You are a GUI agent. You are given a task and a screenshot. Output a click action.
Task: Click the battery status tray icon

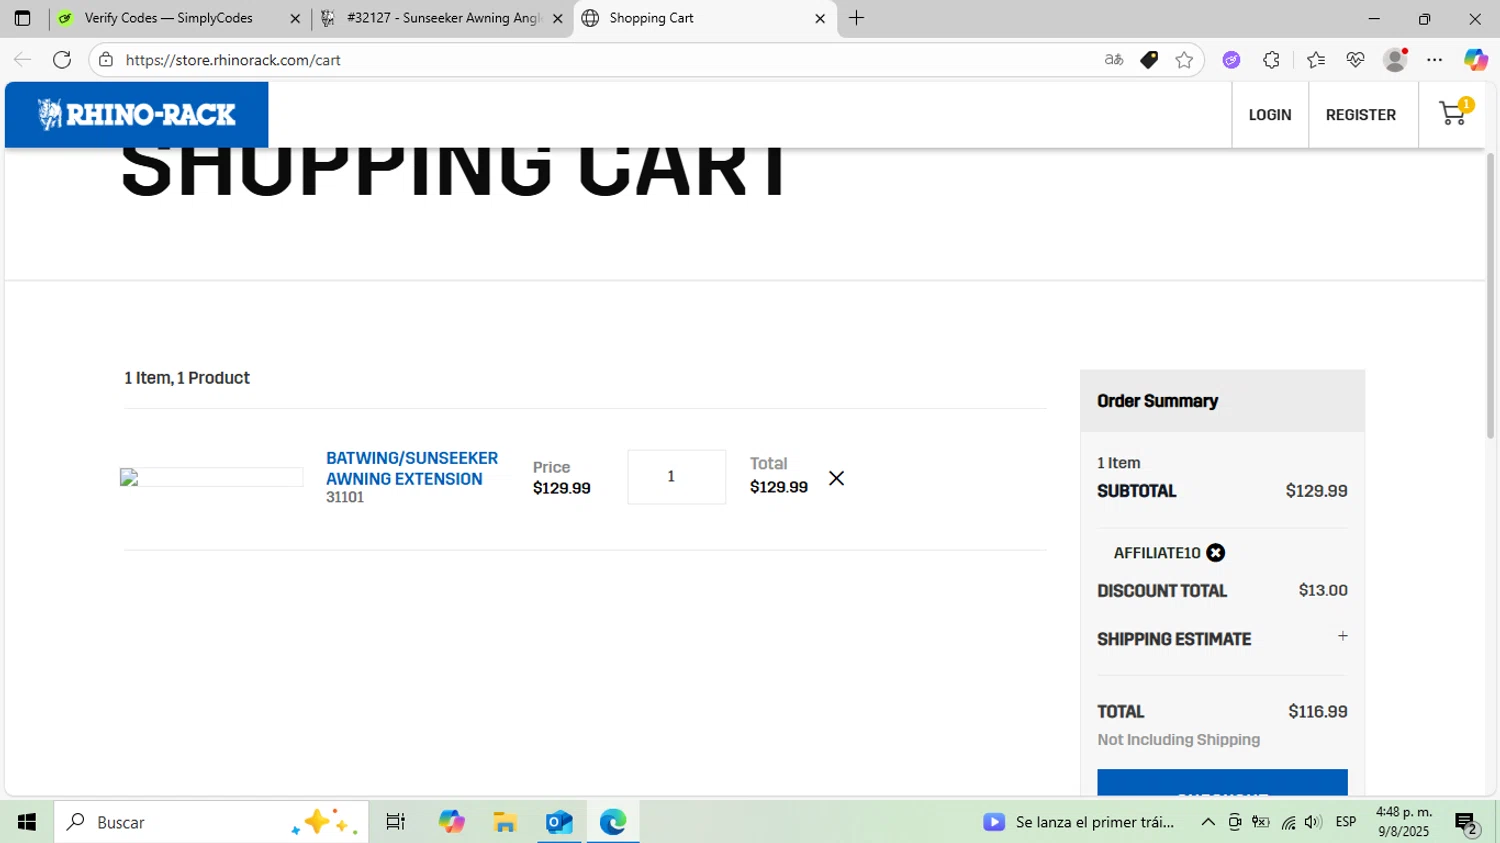pyautogui.click(x=1261, y=822)
